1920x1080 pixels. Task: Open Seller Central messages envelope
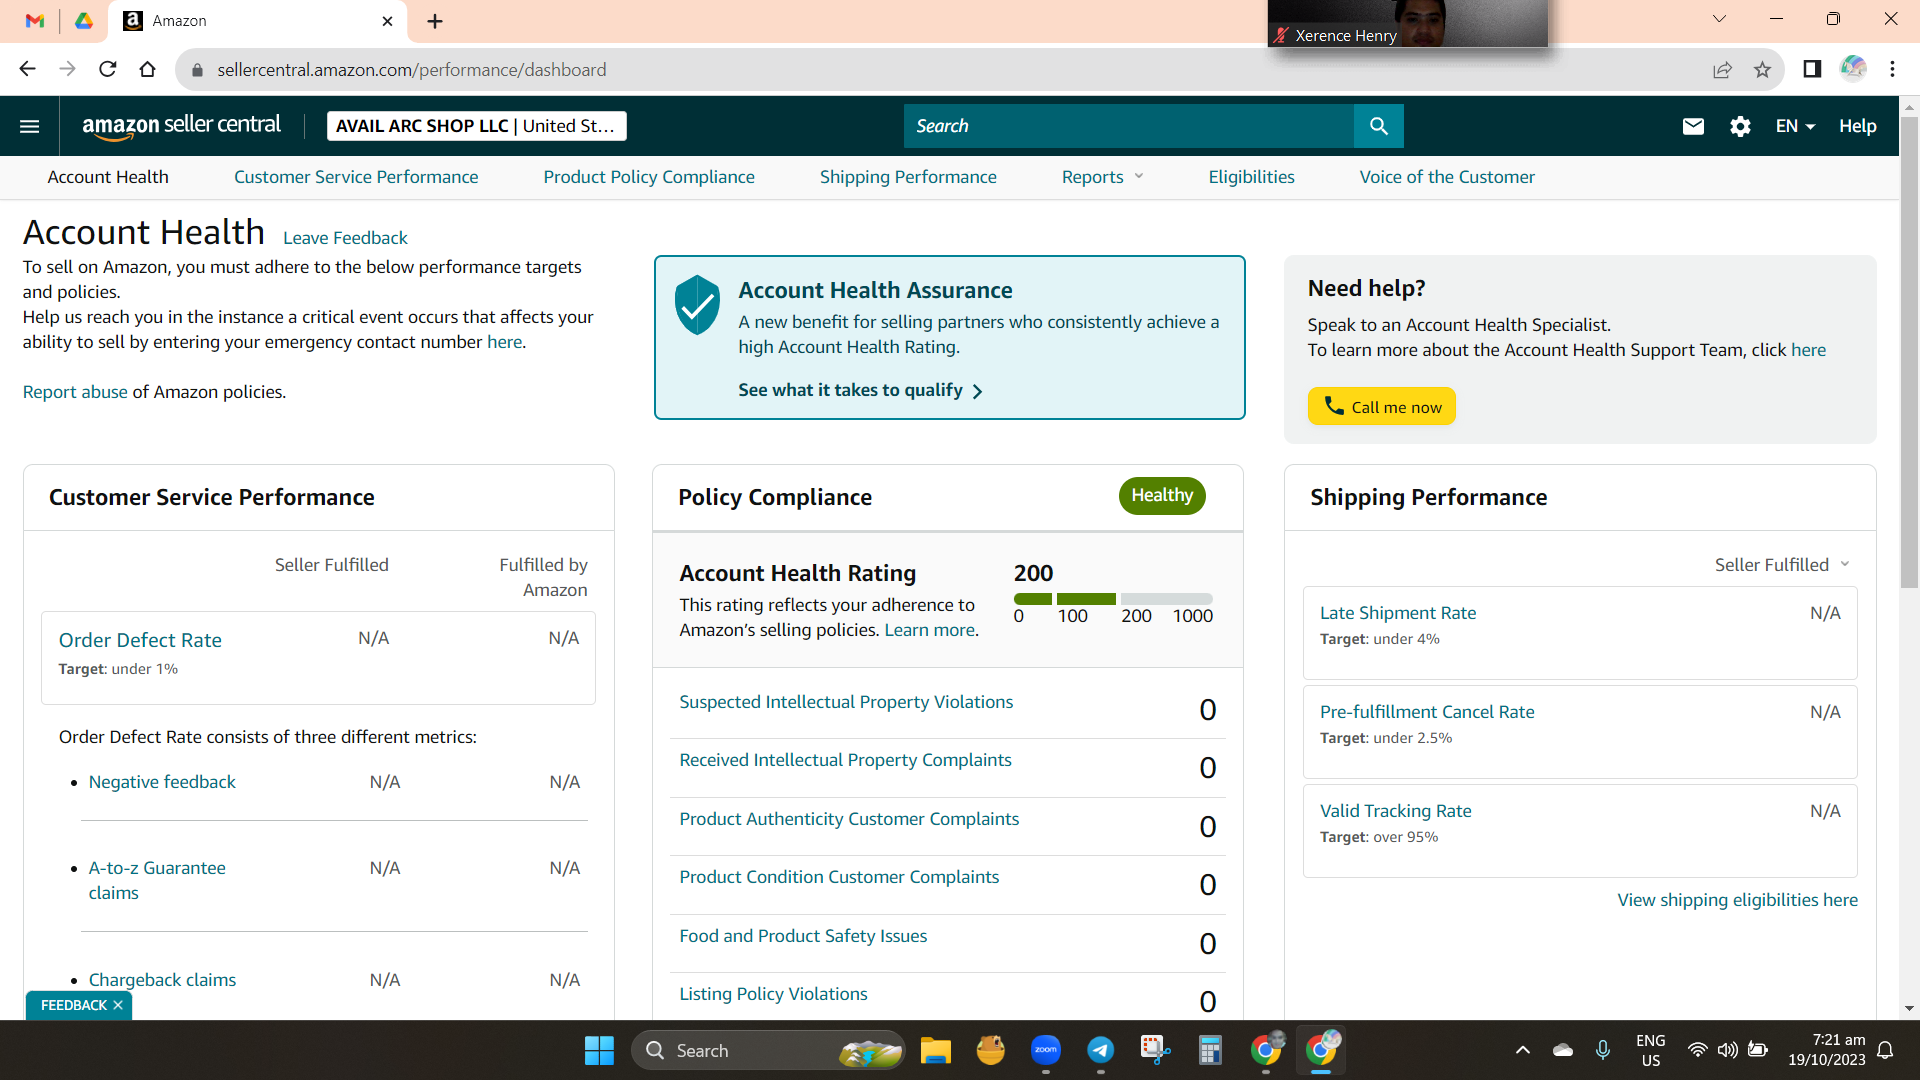point(1693,126)
